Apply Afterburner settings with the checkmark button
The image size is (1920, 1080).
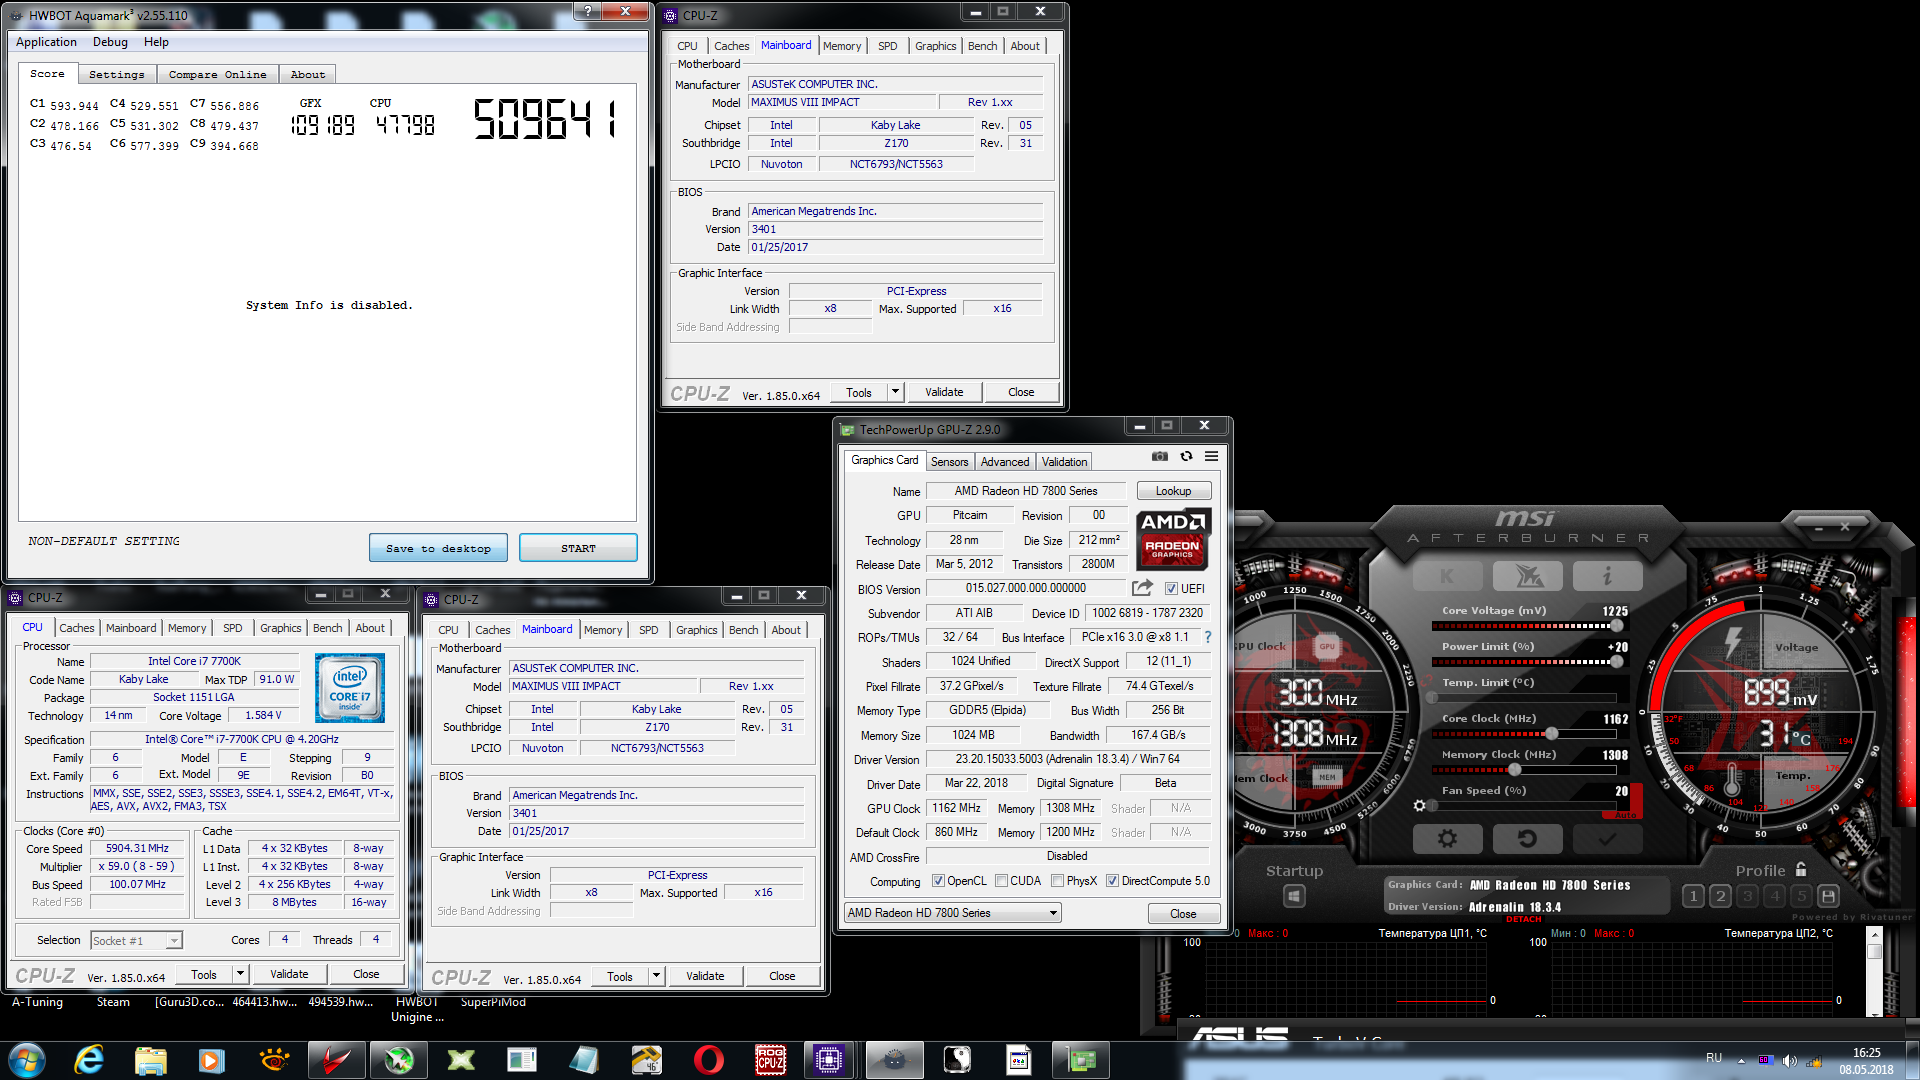[1607, 839]
